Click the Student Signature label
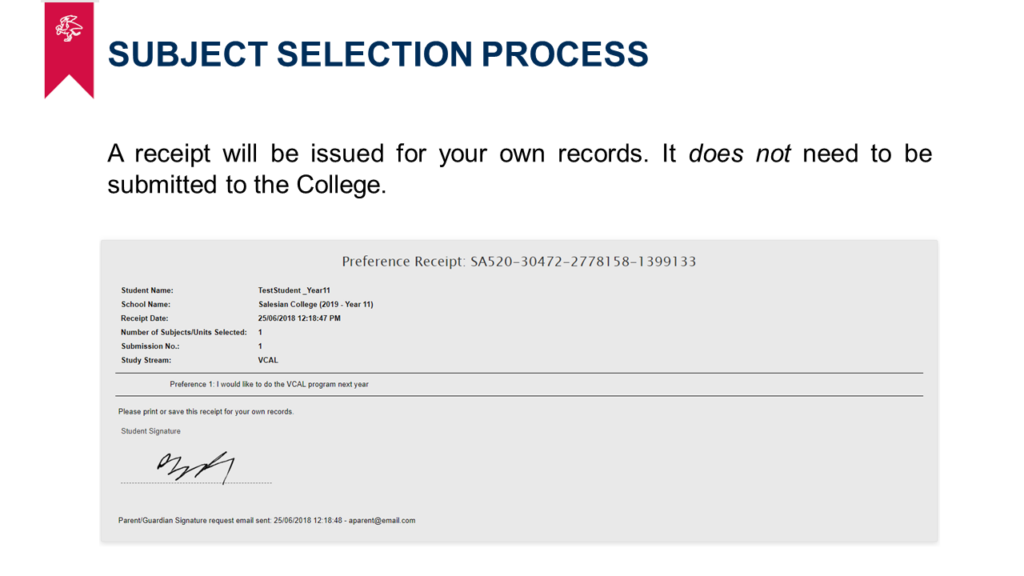 point(151,432)
